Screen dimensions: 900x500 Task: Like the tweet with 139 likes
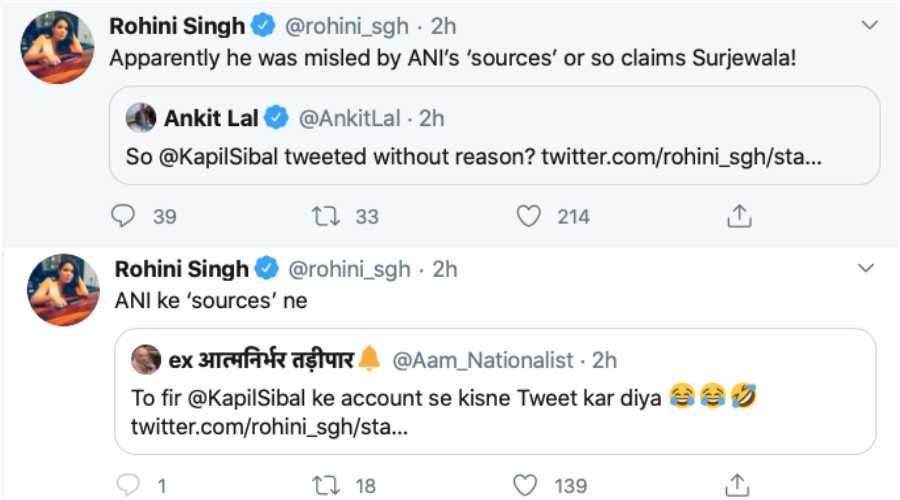[526, 486]
